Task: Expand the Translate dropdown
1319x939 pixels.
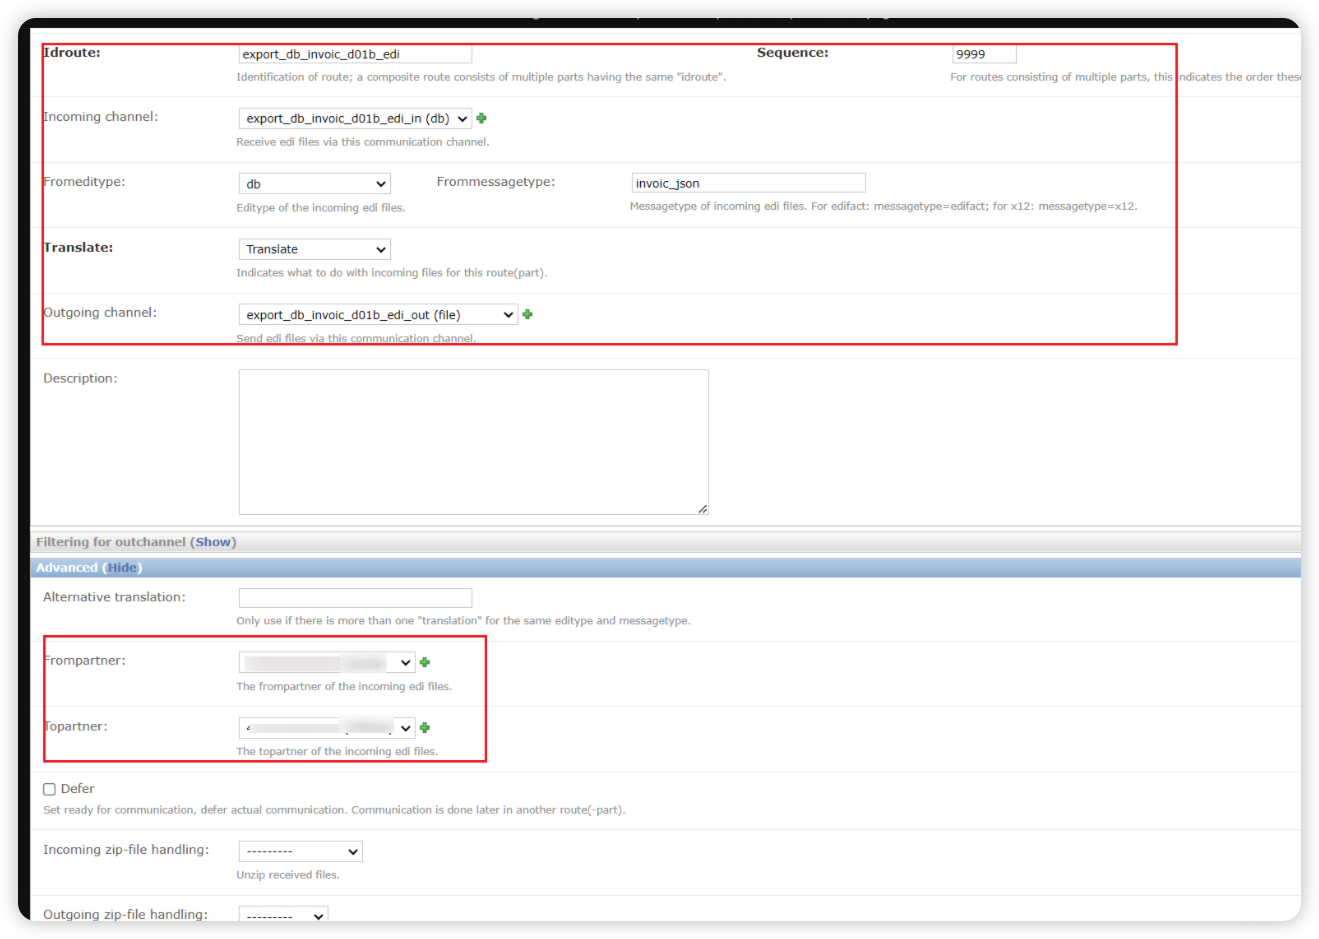Action: [x=314, y=249]
